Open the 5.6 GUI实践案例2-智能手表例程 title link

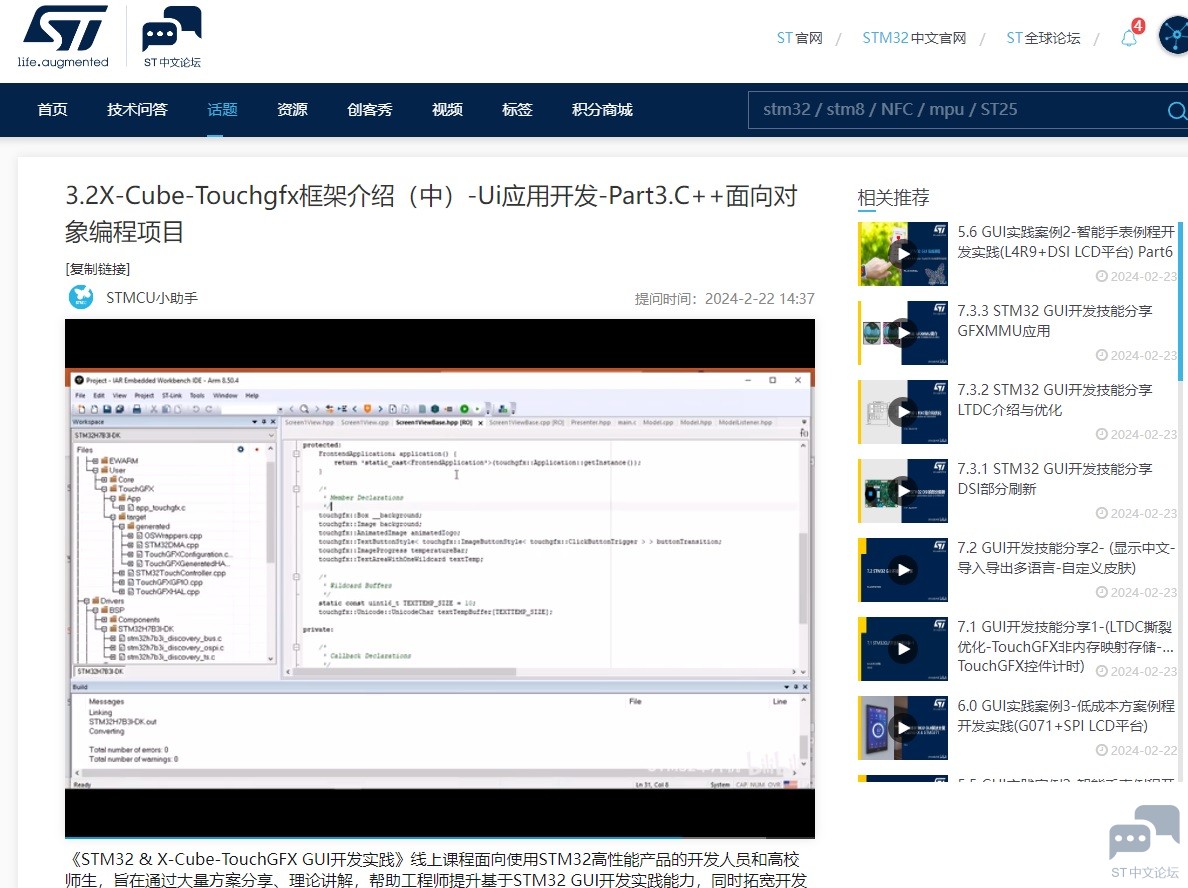tap(1066, 242)
